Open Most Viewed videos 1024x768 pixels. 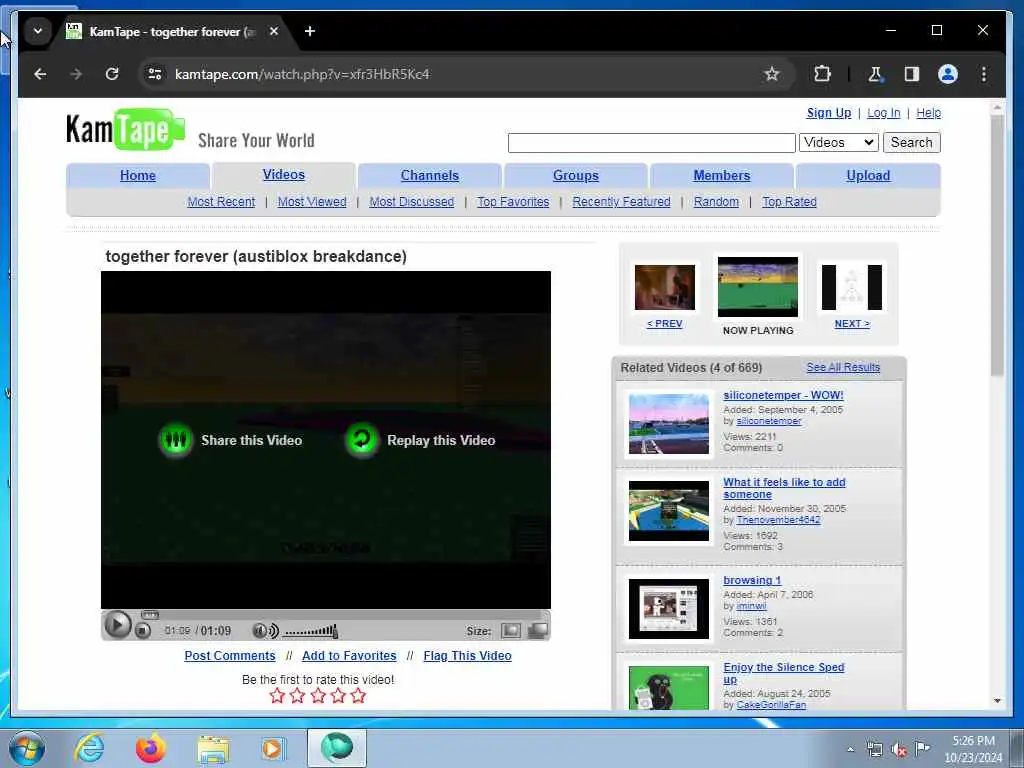tap(312, 202)
